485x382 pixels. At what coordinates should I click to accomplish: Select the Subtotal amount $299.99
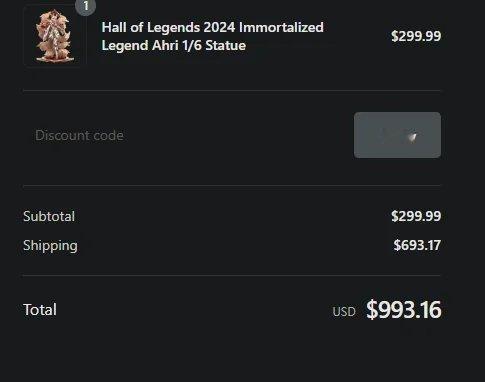(x=416, y=216)
